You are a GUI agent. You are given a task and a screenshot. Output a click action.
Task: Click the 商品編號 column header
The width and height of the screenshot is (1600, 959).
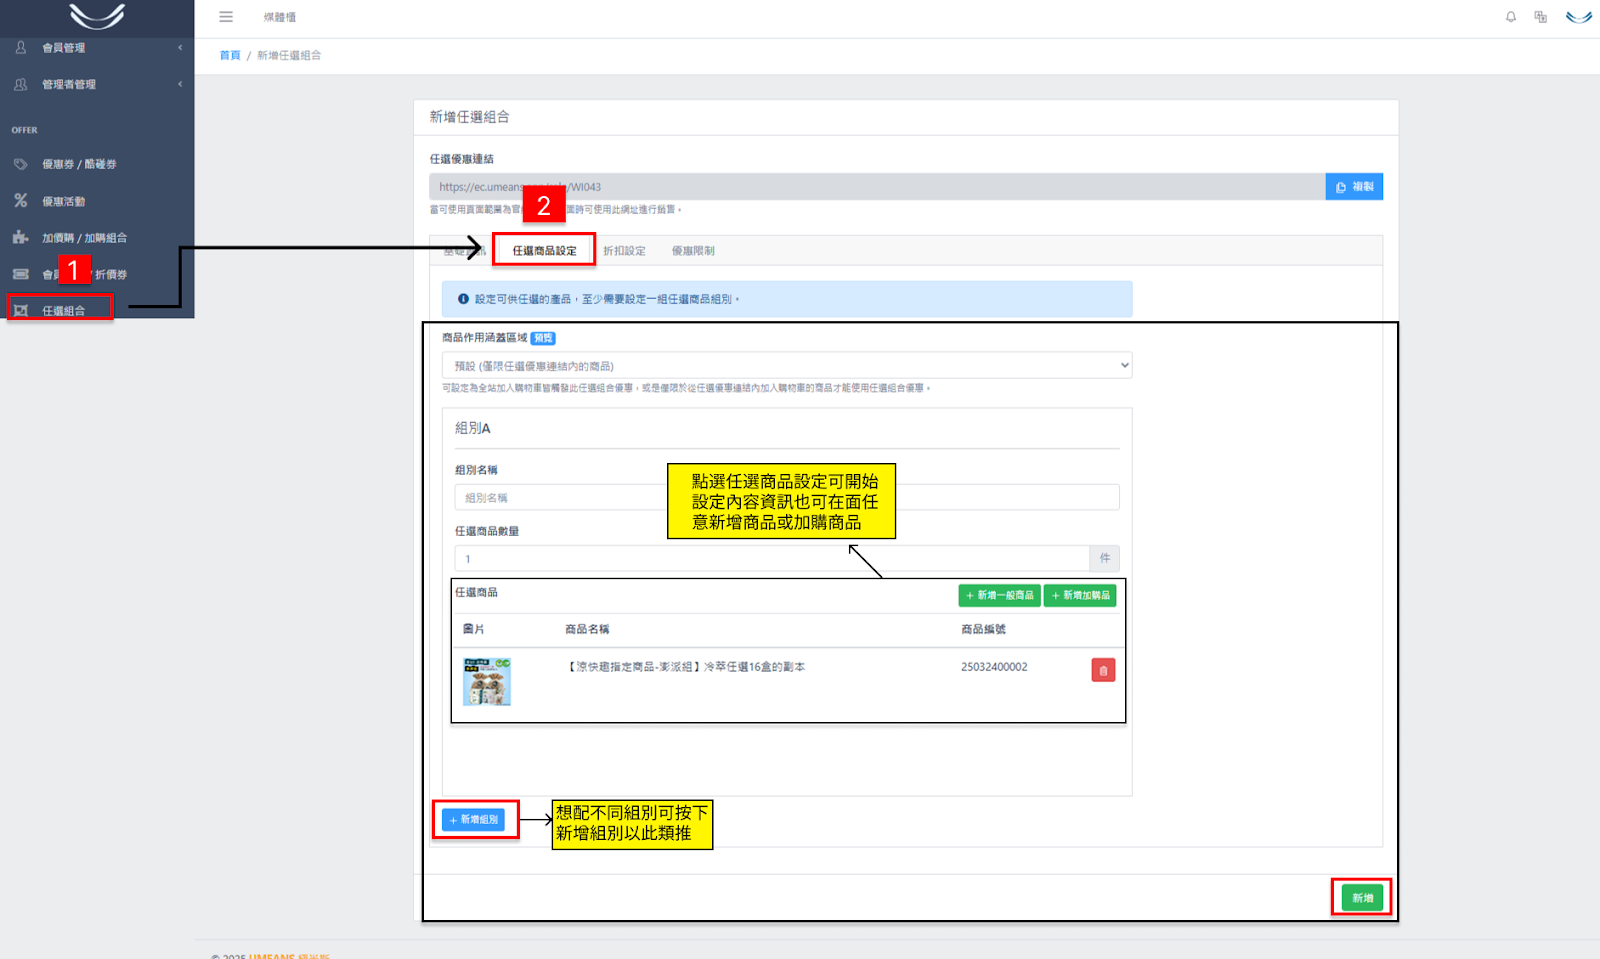tap(983, 629)
